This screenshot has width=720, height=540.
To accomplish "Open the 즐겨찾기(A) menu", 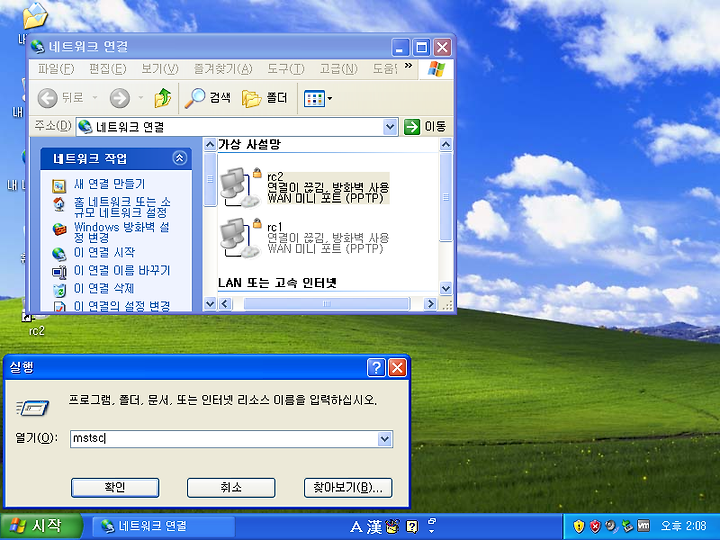I will [223, 69].
